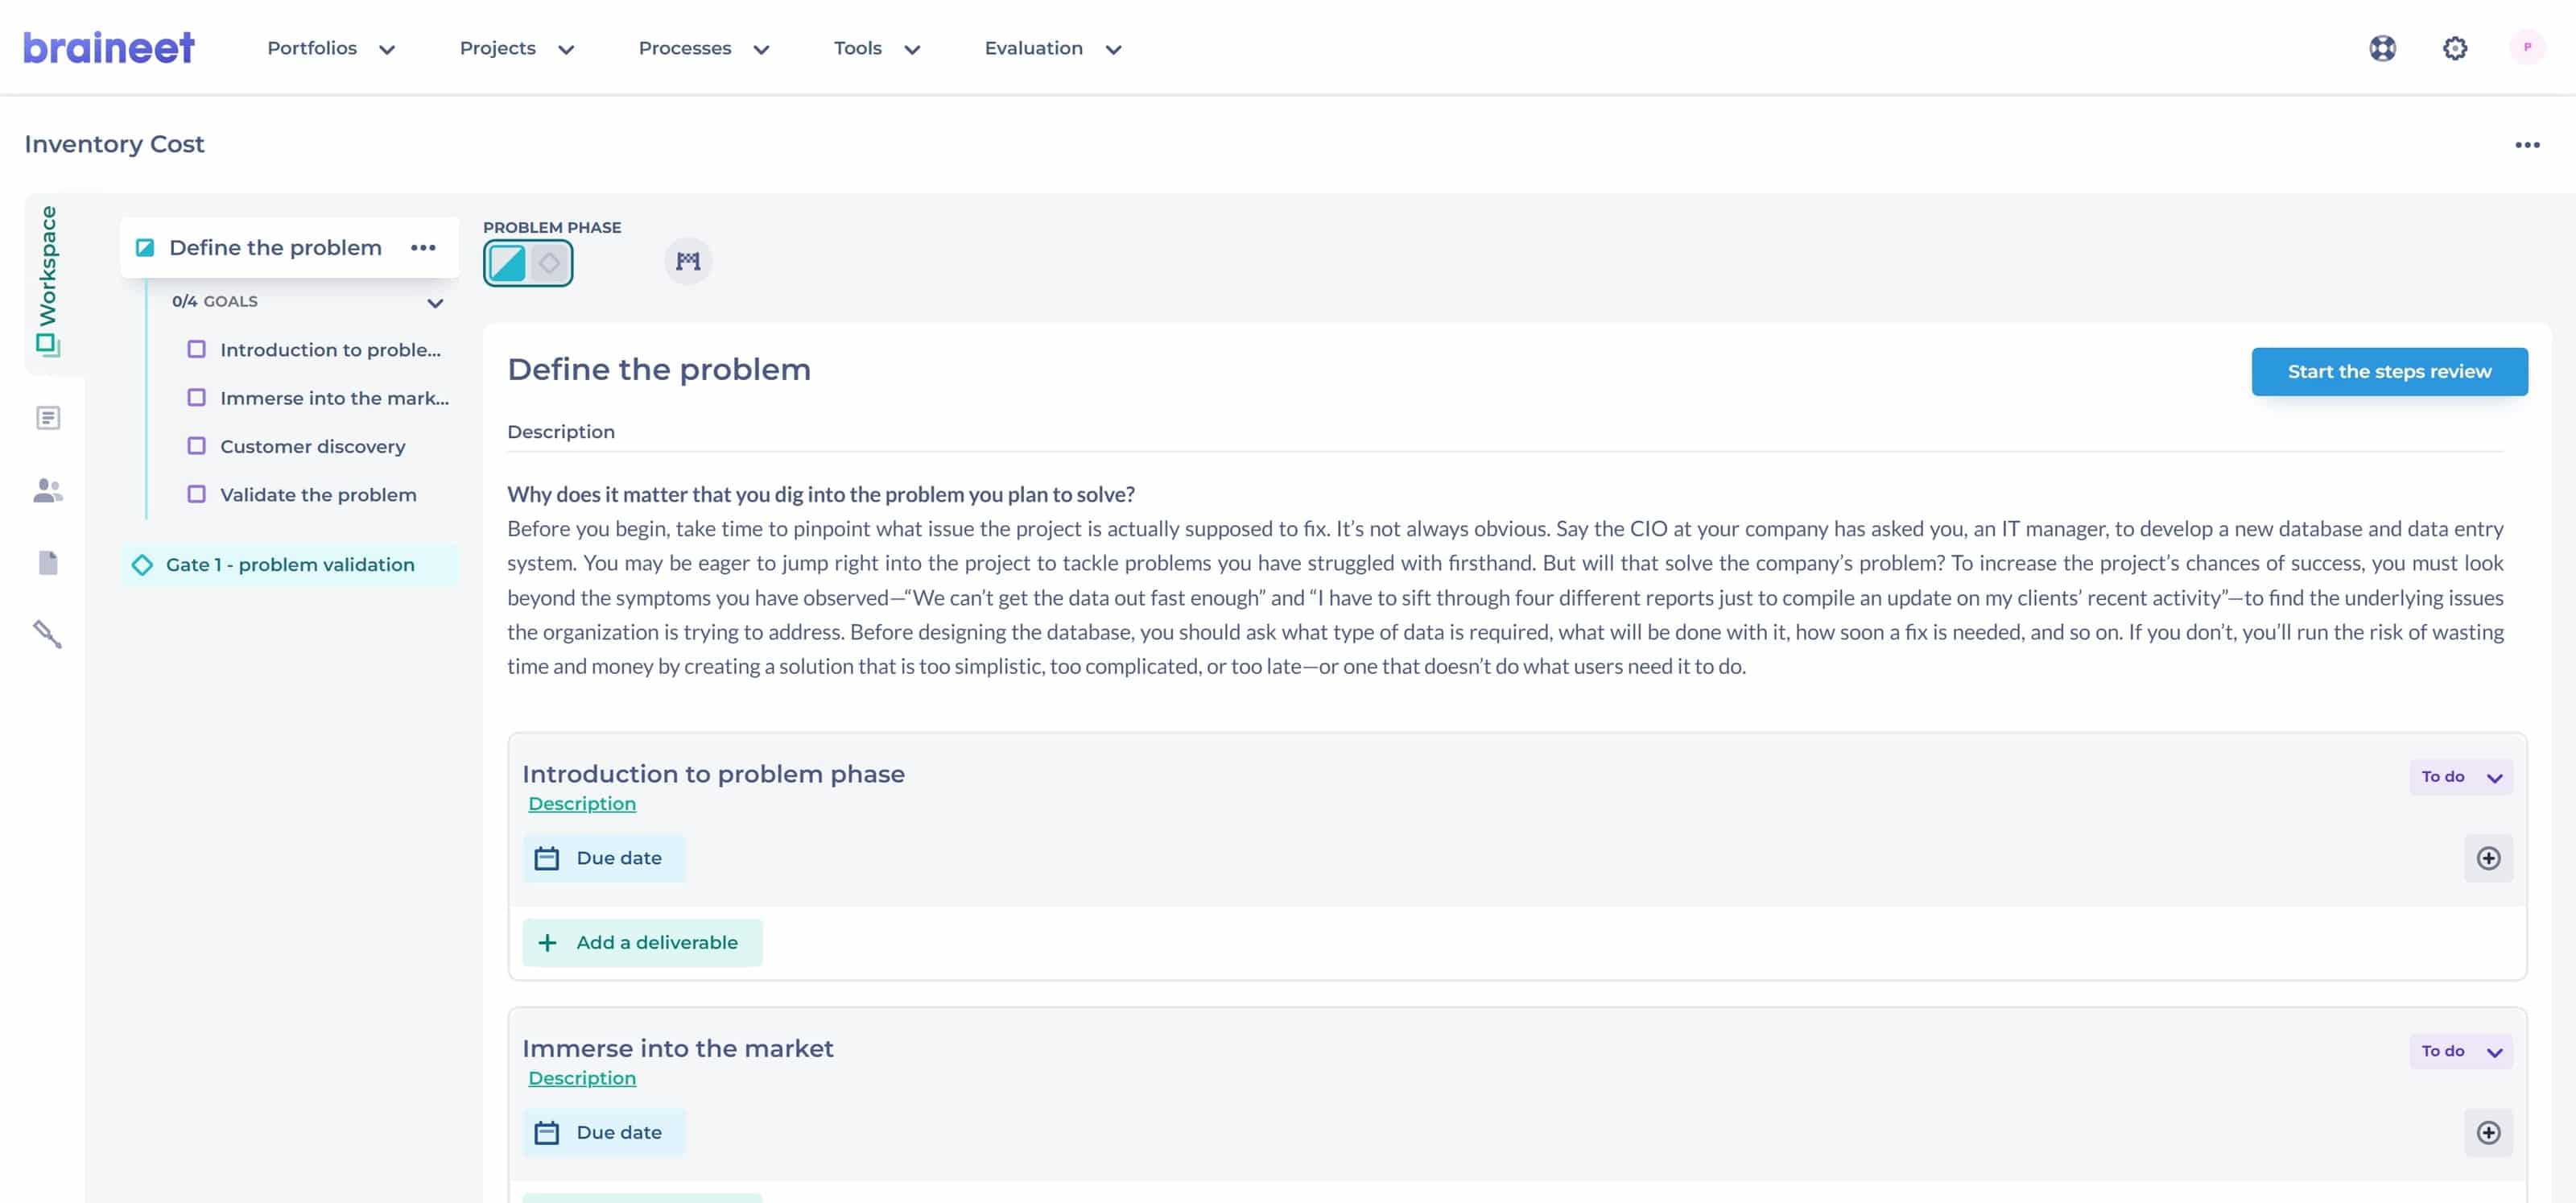Open the team members sidebar panel

(x=48, y=489)
